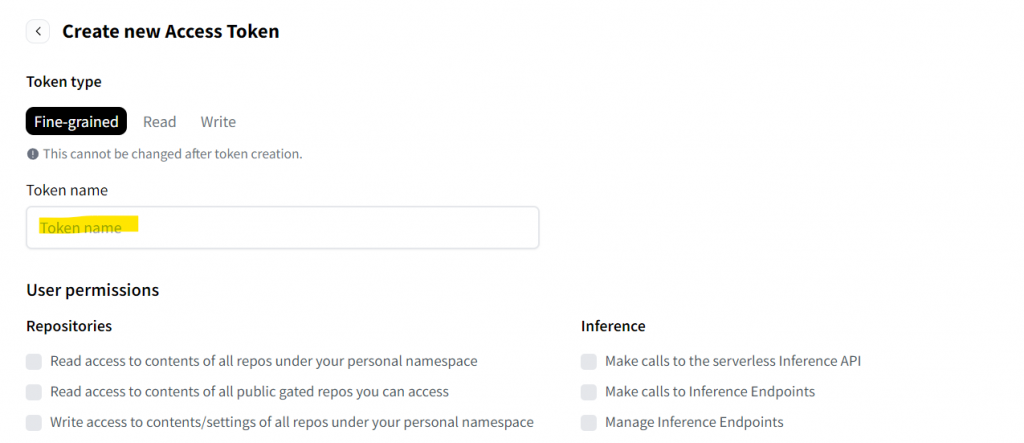Select the Fine-grained token type
1024x443 pixels.
tap(76, 122)
